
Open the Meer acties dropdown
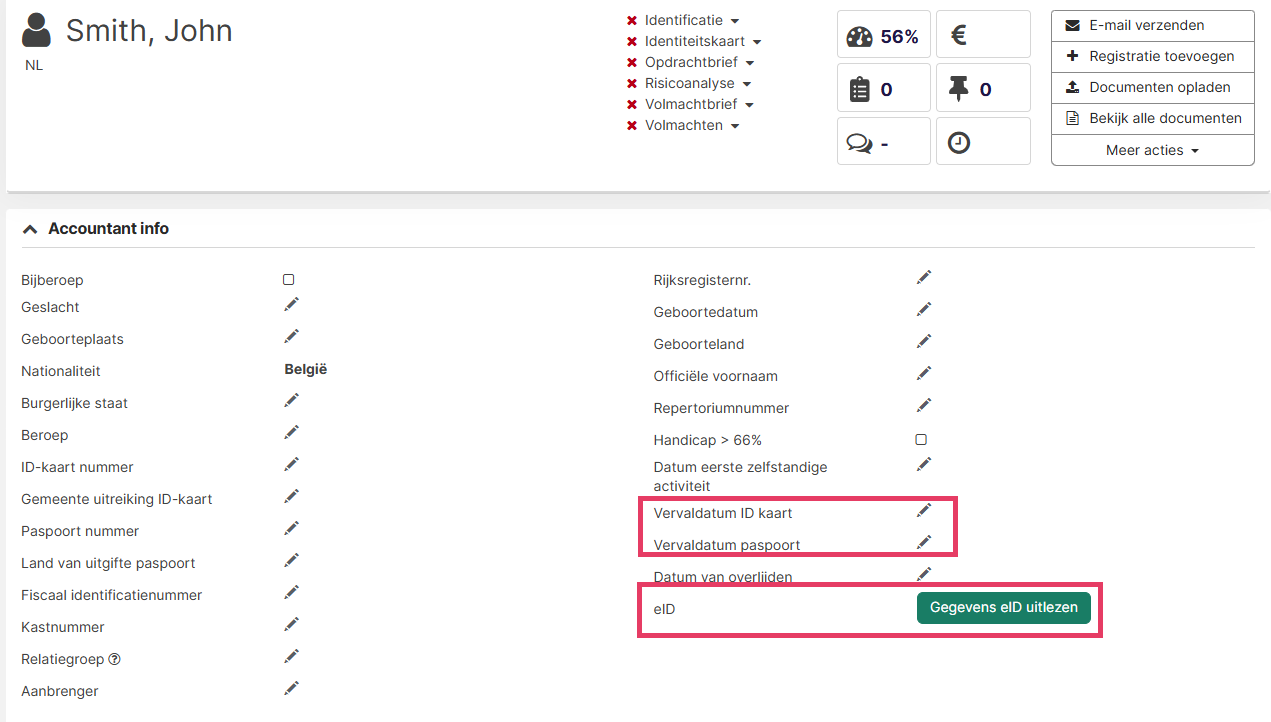(1152, 150)
